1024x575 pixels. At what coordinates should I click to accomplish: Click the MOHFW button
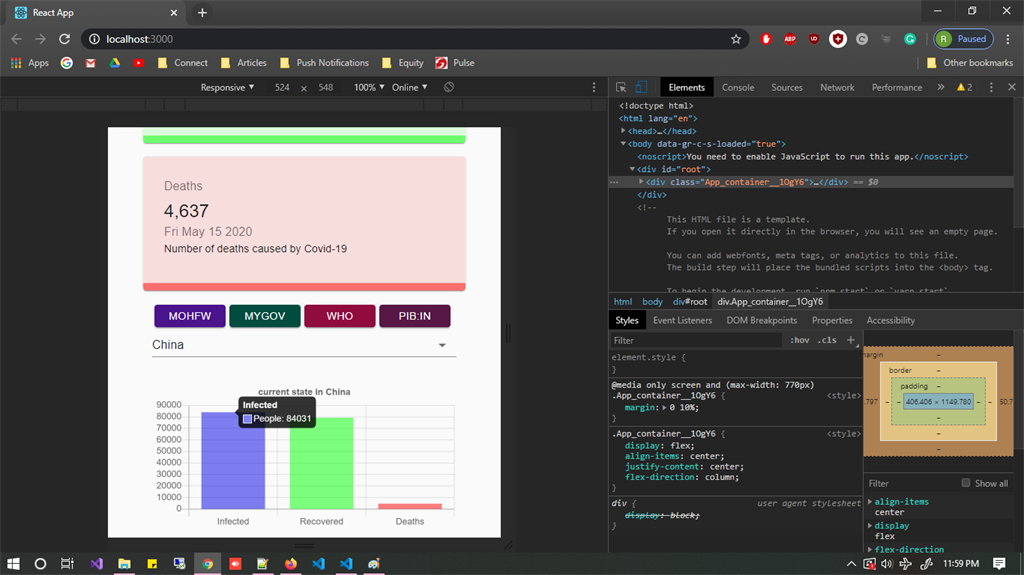190,316
